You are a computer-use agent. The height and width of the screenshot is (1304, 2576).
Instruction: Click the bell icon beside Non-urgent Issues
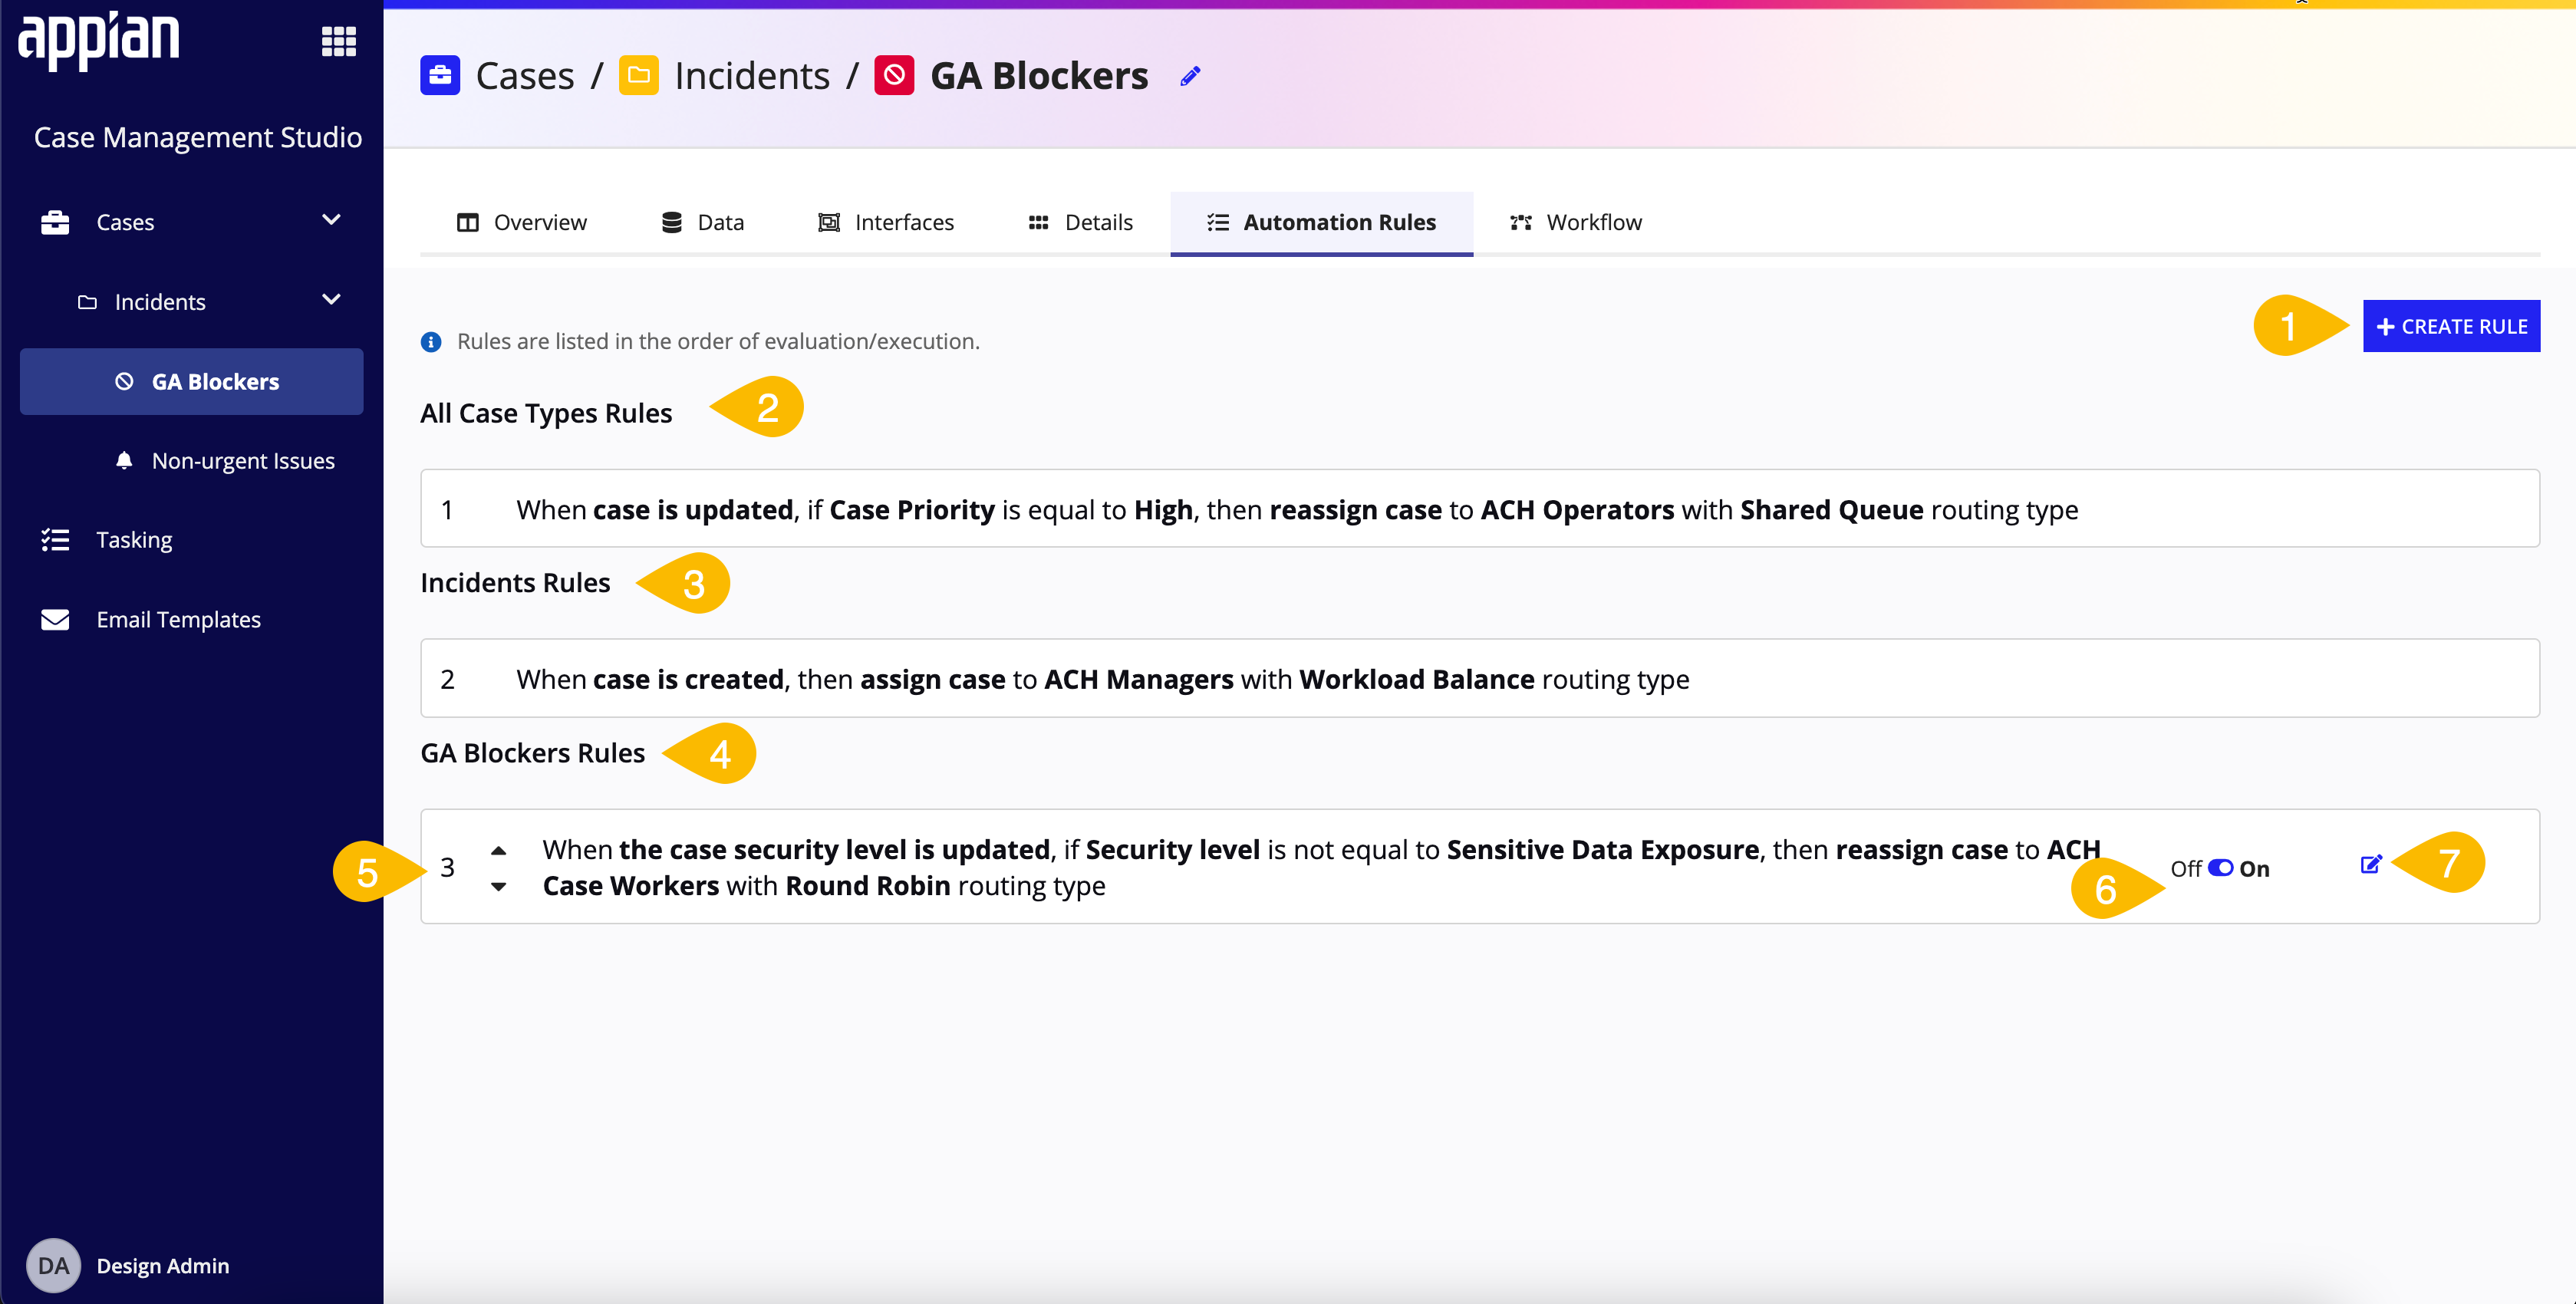pyautogui.click(x=124, y=460)
